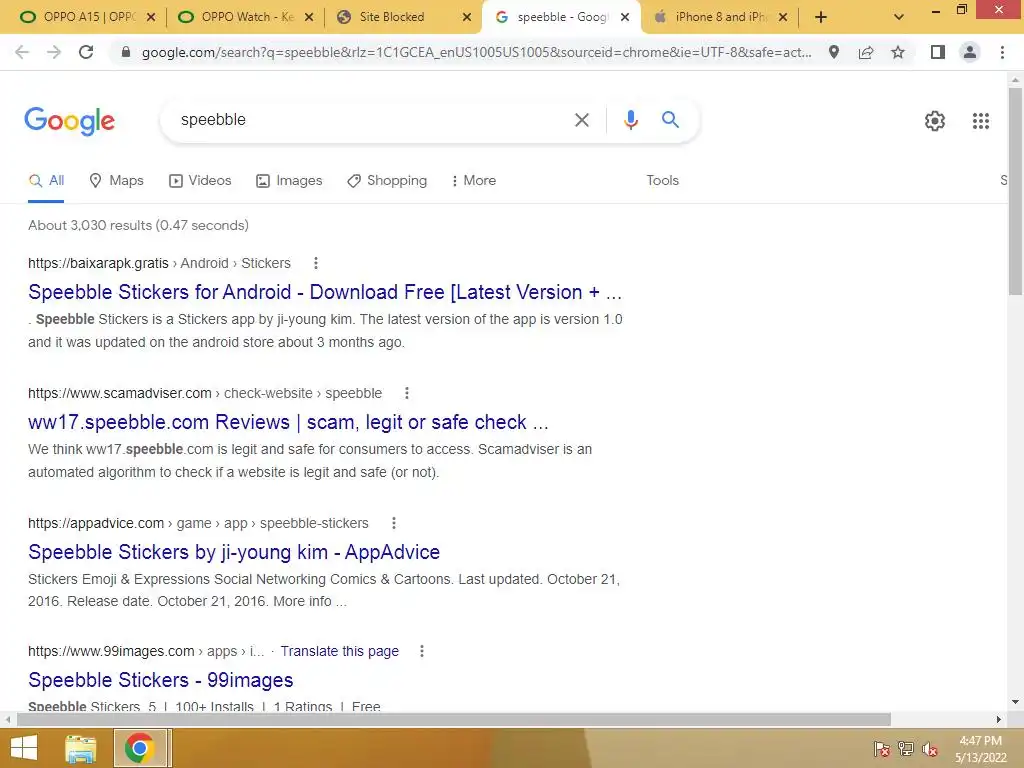Show Images results
1024x768 pixels.
tap(289, 180)
